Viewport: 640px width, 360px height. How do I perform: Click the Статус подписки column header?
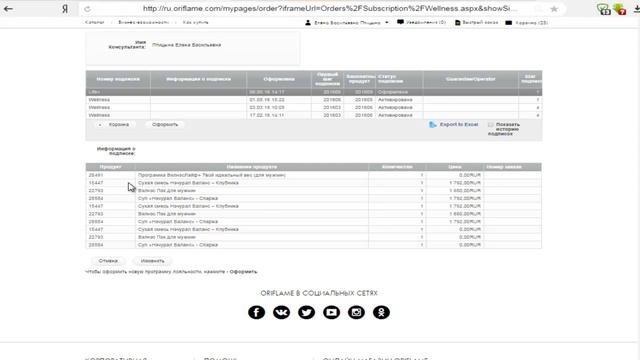pyautogui.click(x=399, y=79)
